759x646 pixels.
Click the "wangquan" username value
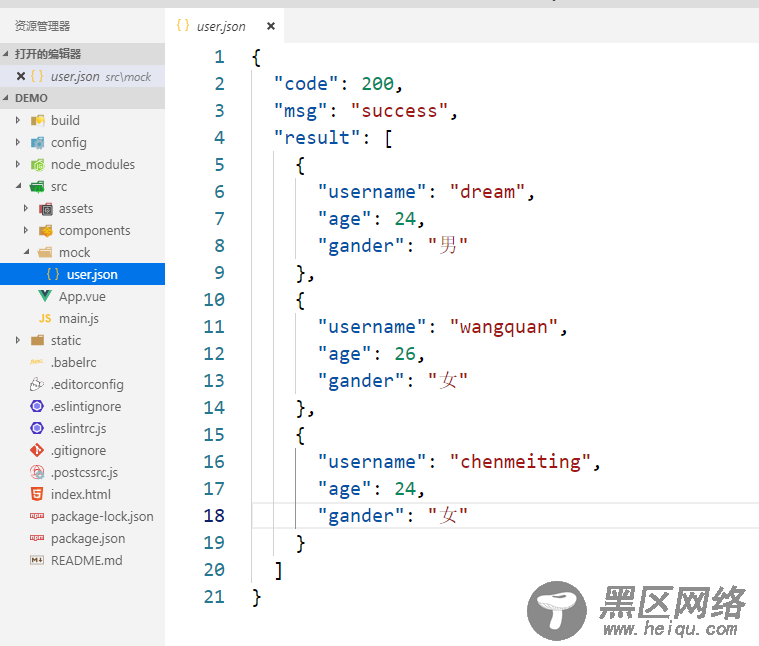(504, 328)
